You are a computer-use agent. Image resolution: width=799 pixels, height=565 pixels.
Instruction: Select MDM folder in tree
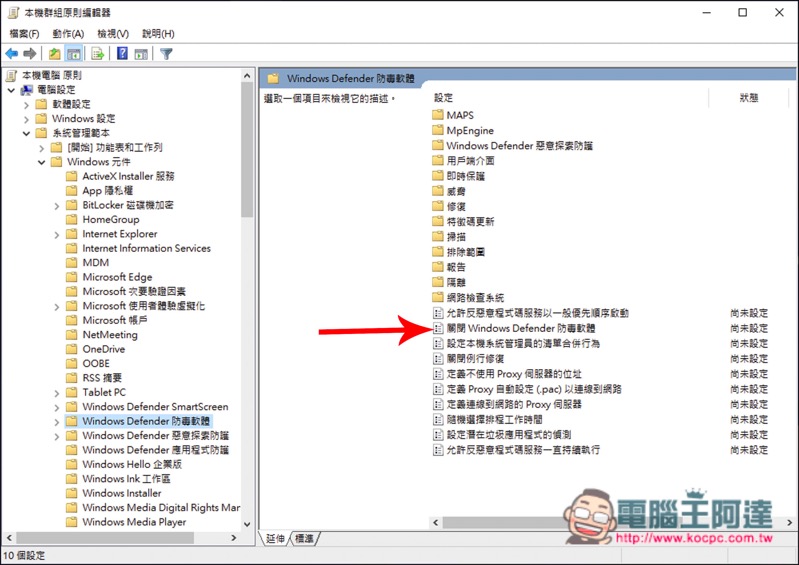point(96,262)
